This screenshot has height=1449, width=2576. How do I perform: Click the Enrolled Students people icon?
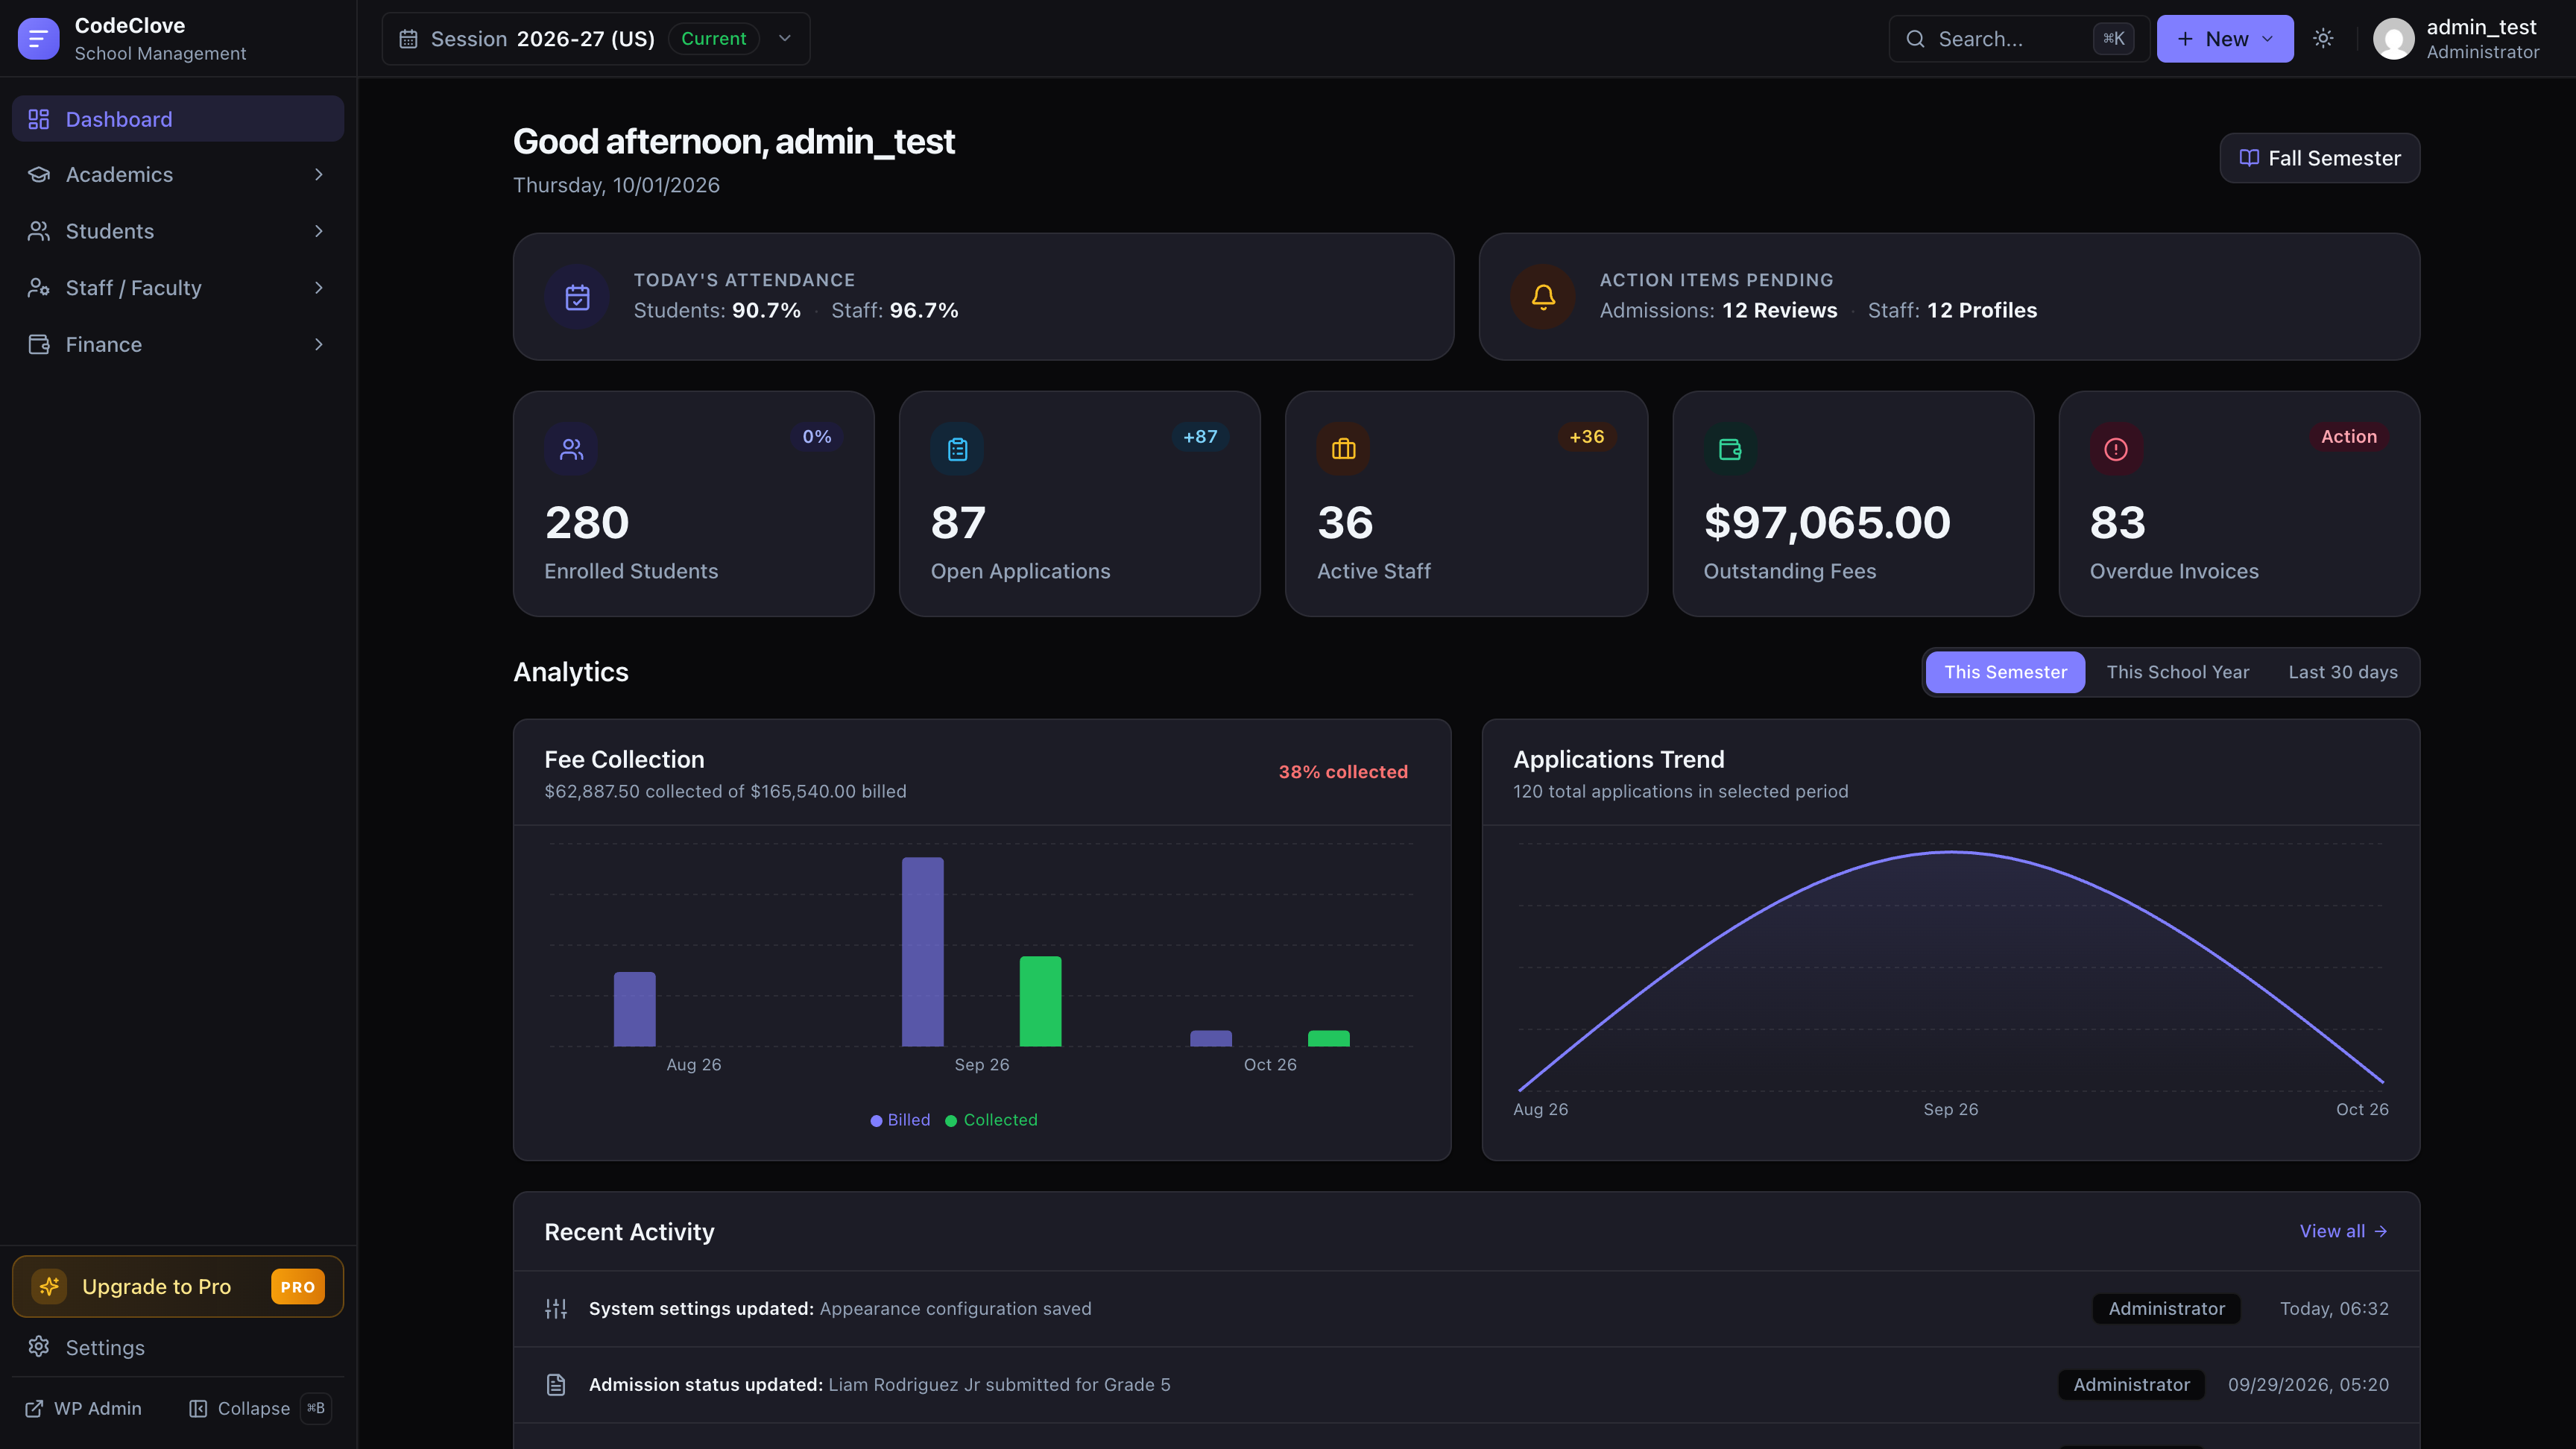click(571, 449)
